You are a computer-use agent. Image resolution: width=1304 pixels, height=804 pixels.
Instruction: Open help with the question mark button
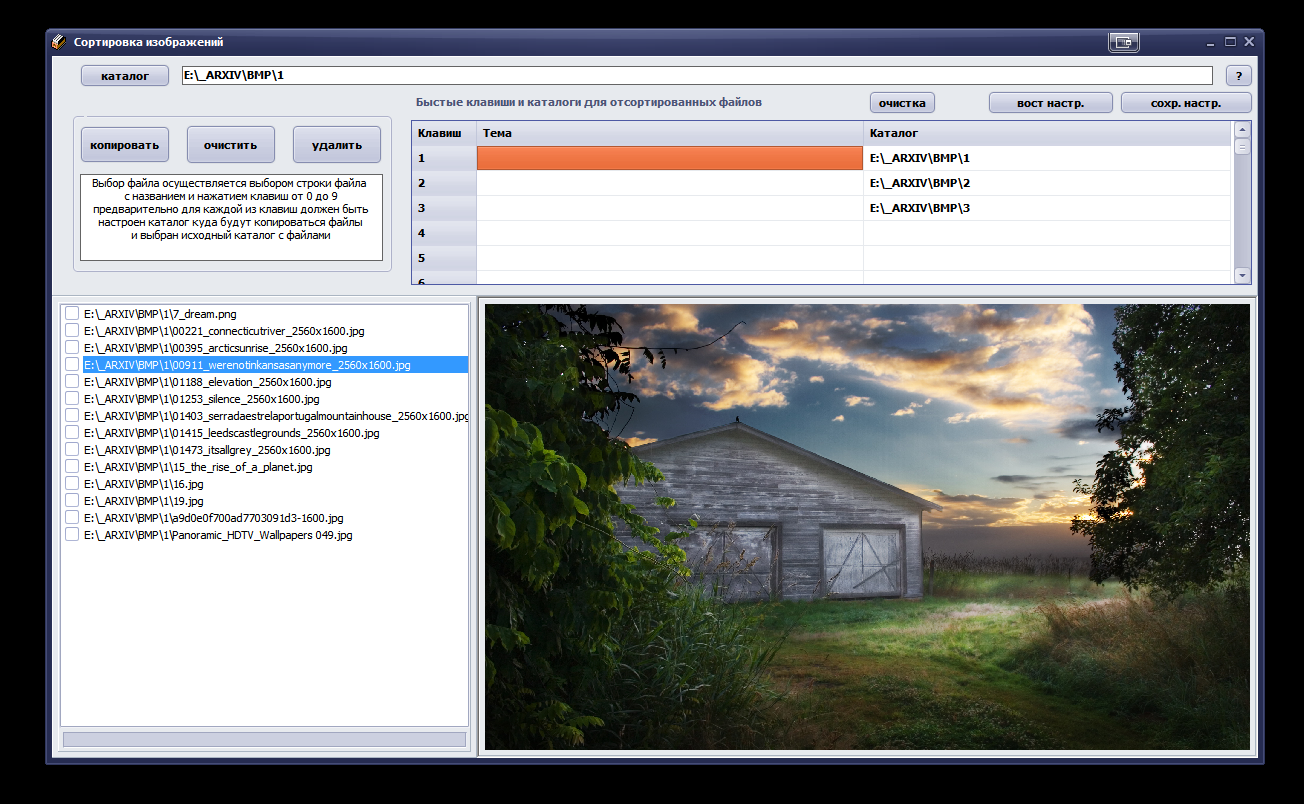(1238, 76)
